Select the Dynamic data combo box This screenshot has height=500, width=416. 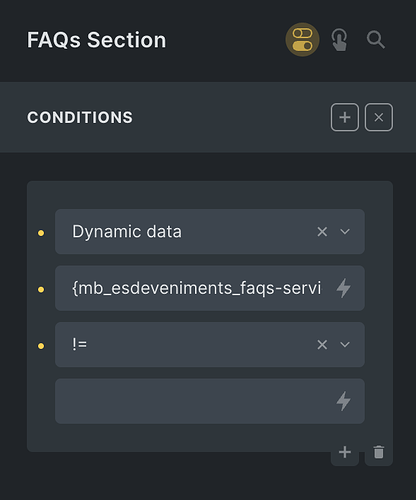[210, 232]
